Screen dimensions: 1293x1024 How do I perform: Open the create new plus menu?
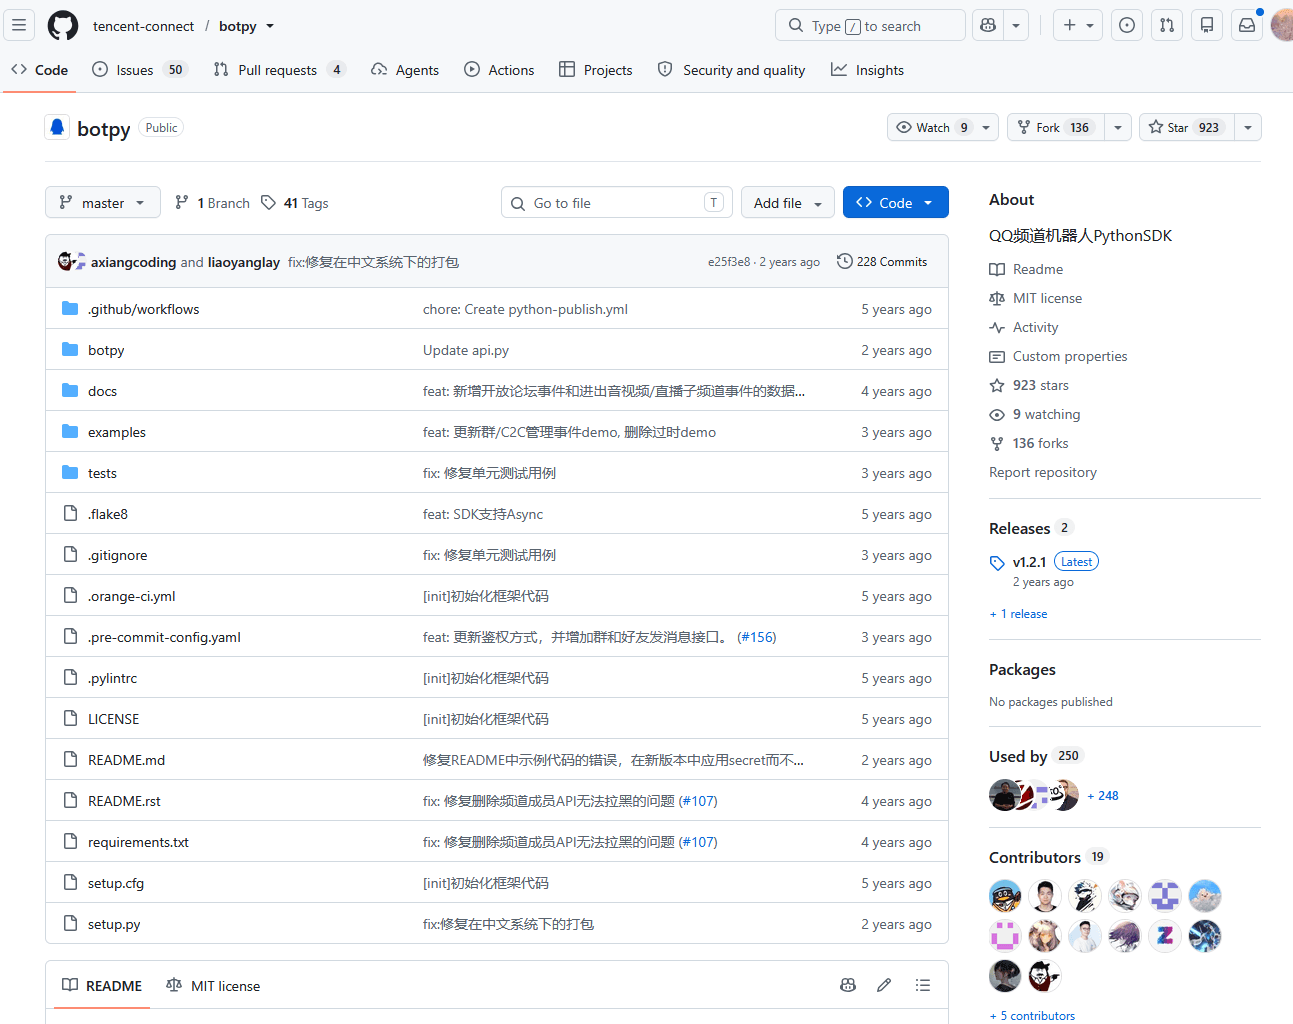click(x=1078, y=25)
